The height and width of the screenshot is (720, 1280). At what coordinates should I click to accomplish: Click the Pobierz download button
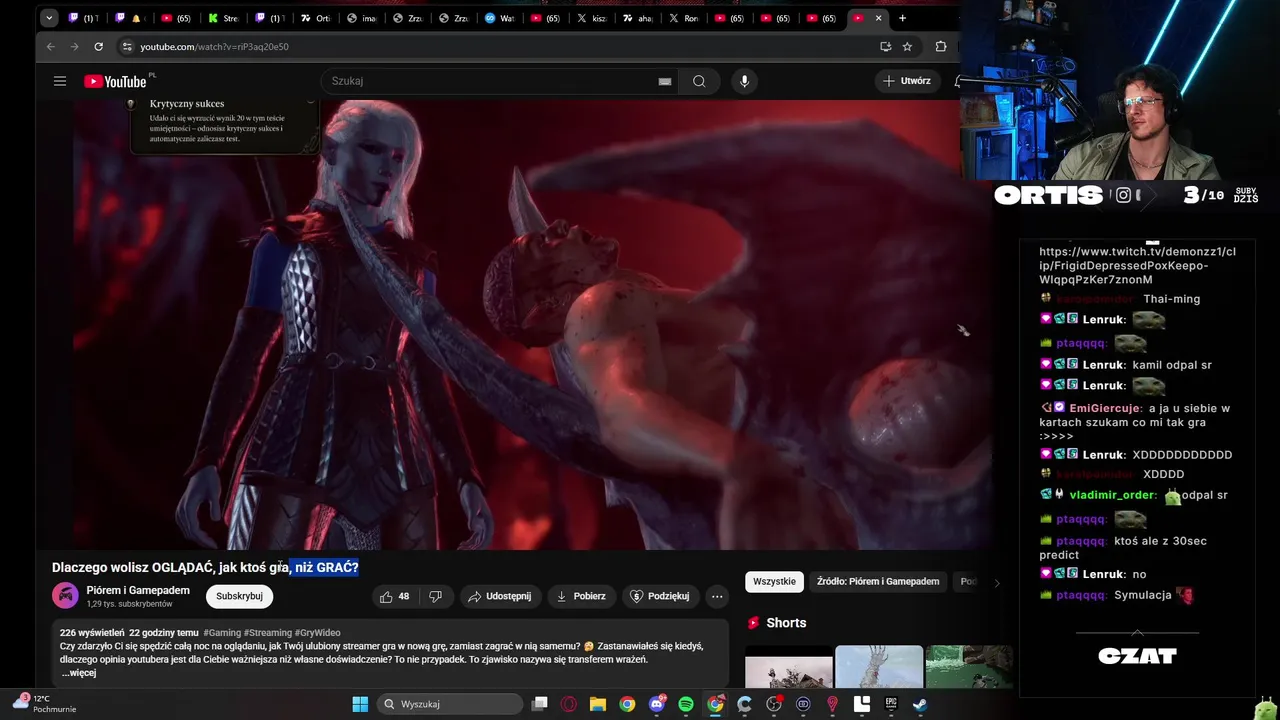pos(581,596)
